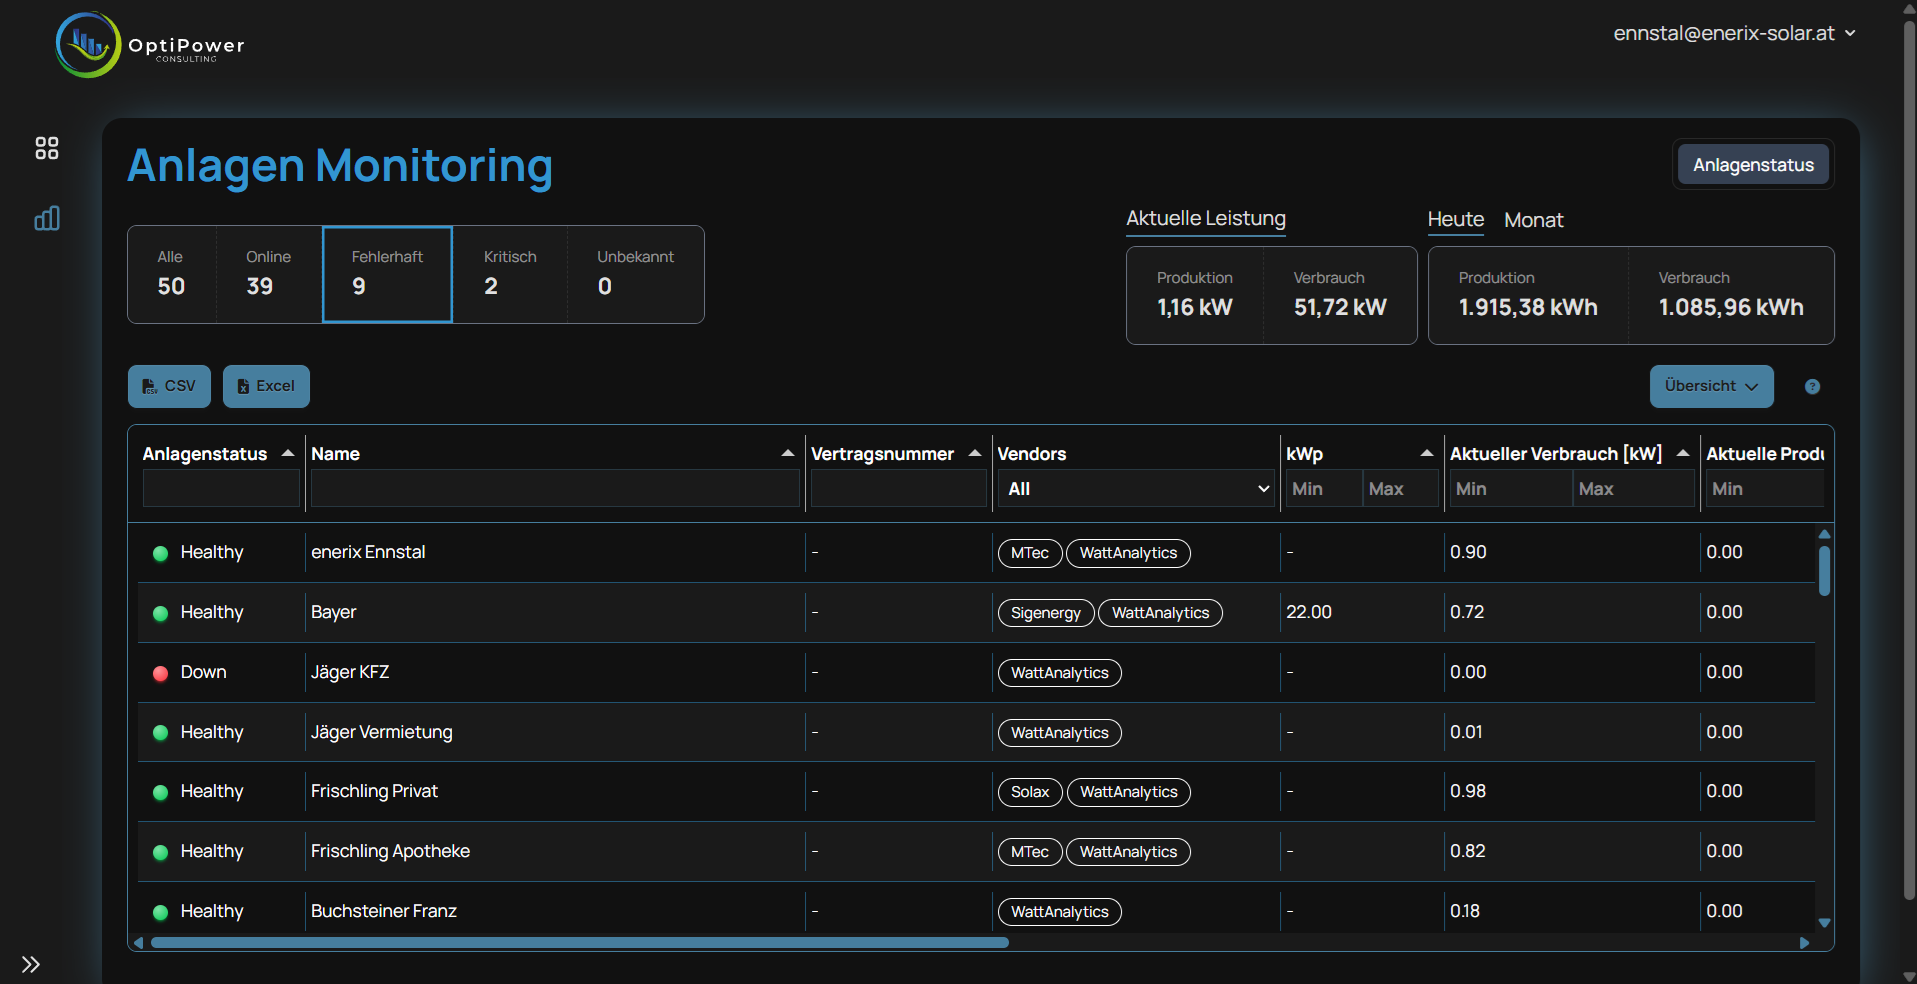Click green status dot for enerix Ennstal
This screenshot has width=1917, height=984.
pos(160,553)
